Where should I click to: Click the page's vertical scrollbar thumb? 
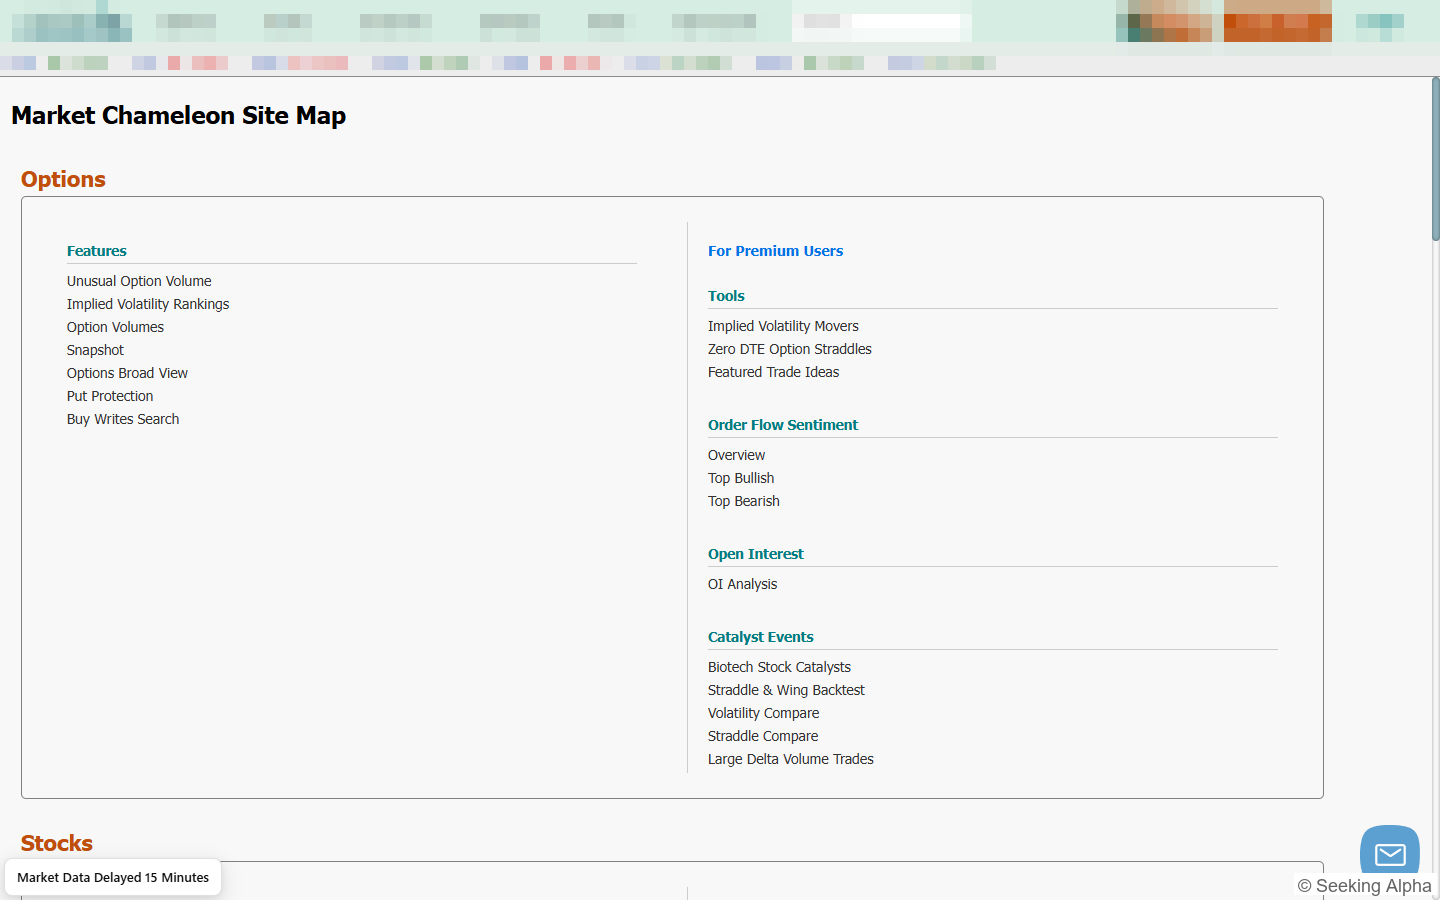(x=1435, y=158)
